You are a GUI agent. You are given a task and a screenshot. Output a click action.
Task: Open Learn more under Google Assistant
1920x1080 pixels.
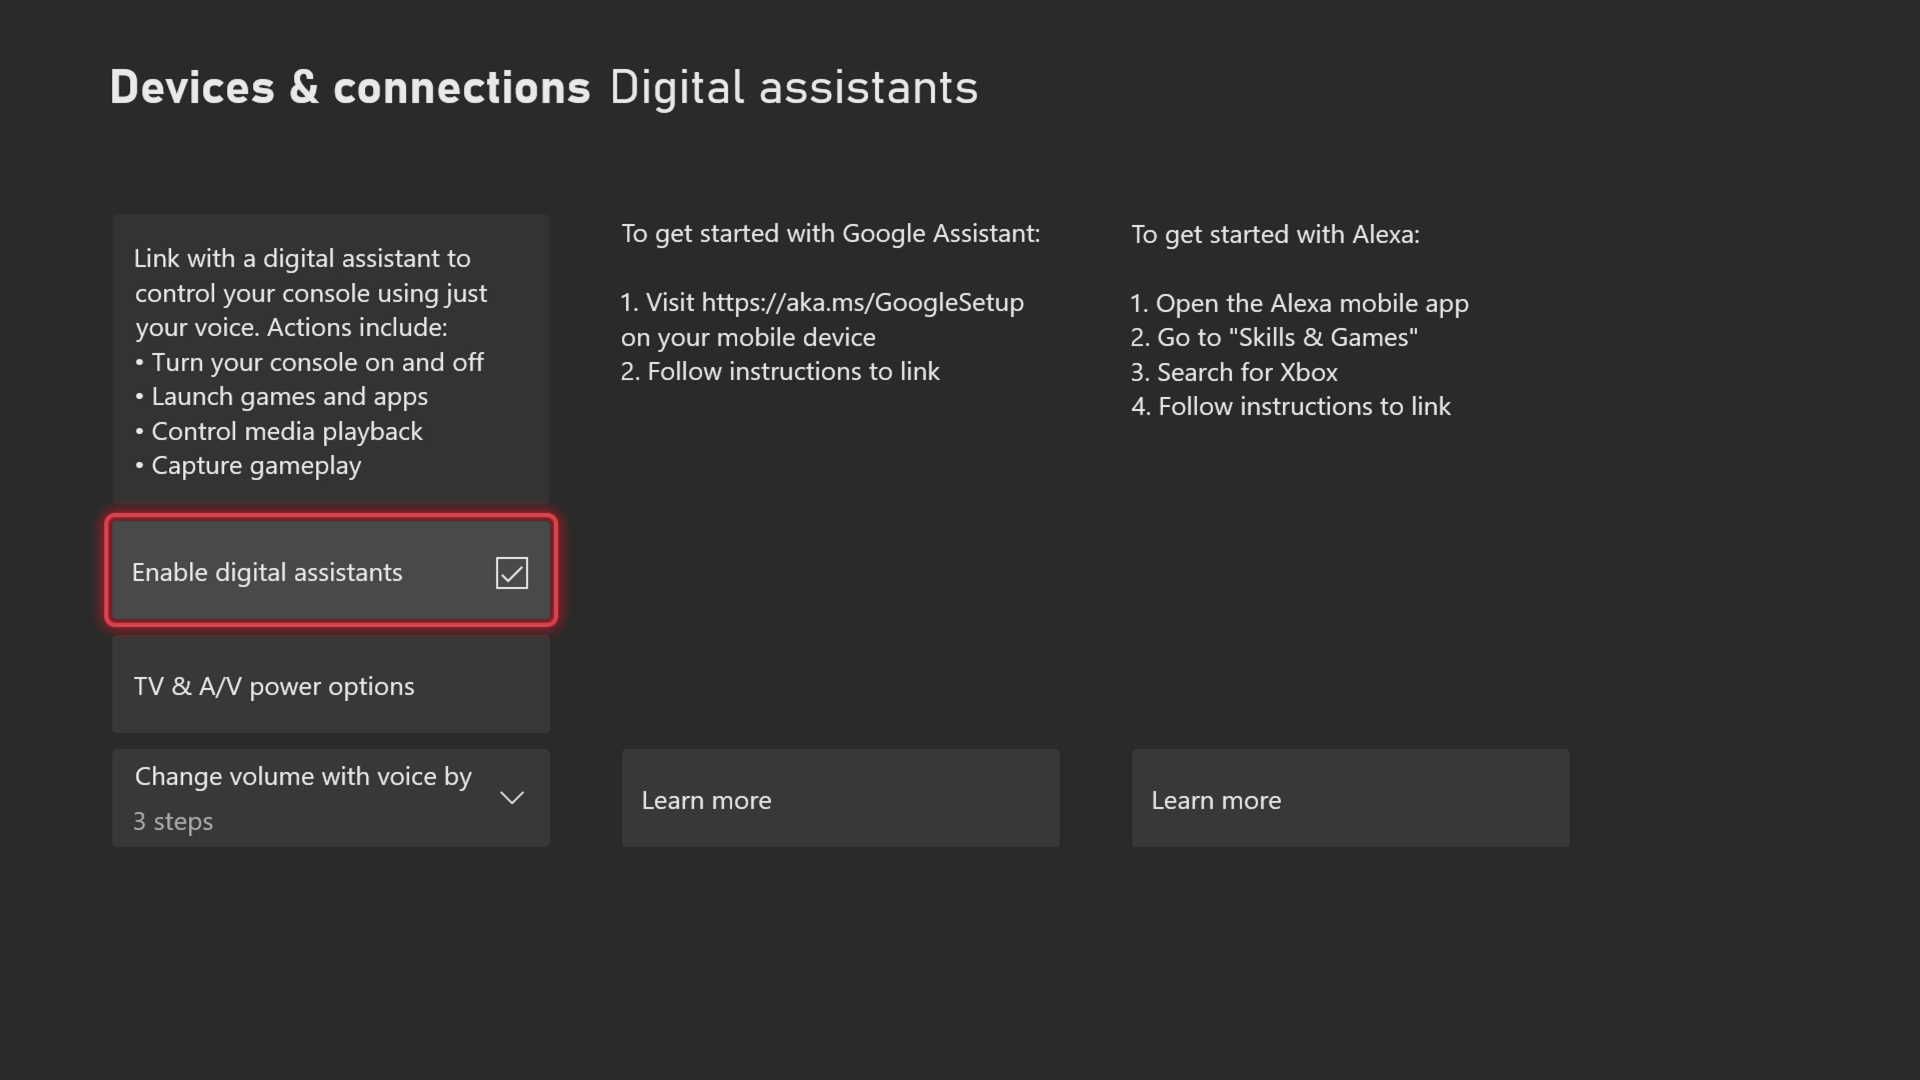pos(840,799)
